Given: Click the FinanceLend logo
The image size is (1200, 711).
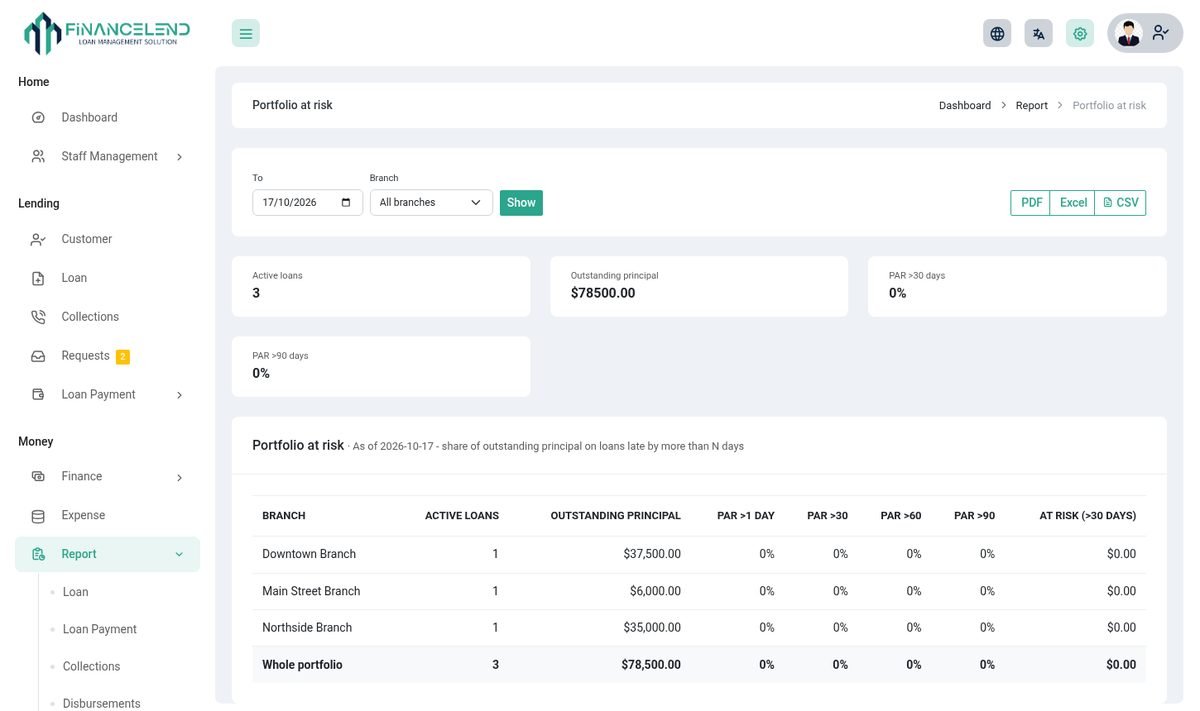Looking at the screenshot, I should click(x=107, y=33).
